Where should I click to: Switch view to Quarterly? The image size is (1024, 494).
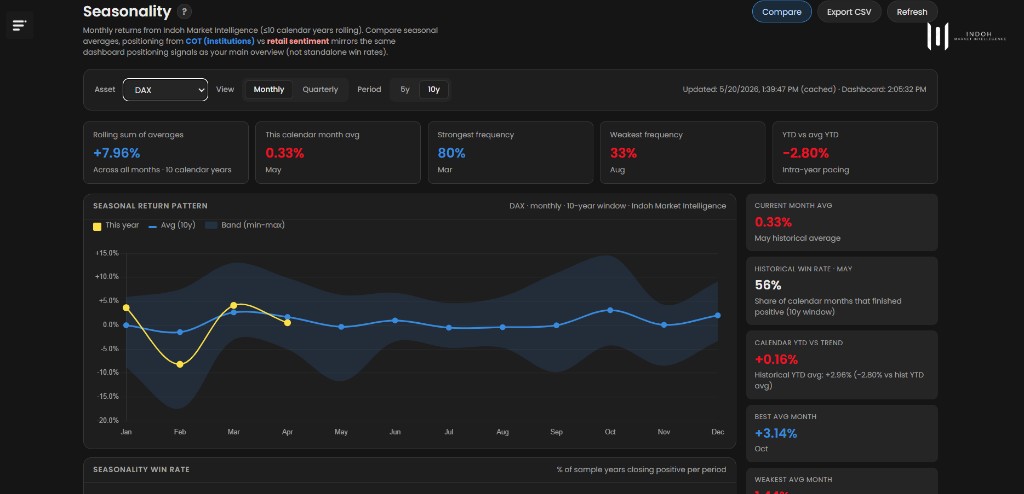320,90
